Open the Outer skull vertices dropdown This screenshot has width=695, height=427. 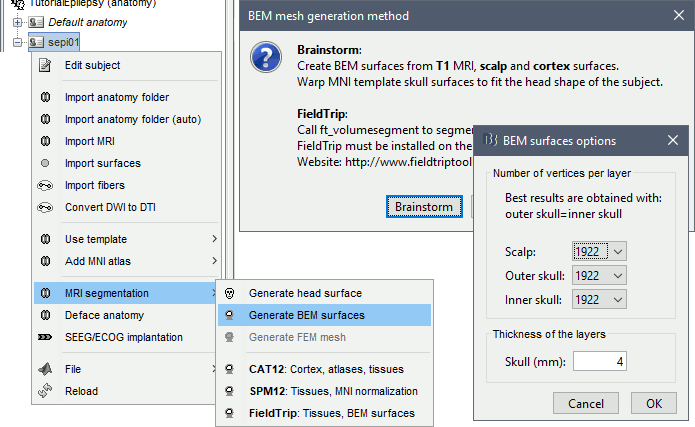point(599,275)
